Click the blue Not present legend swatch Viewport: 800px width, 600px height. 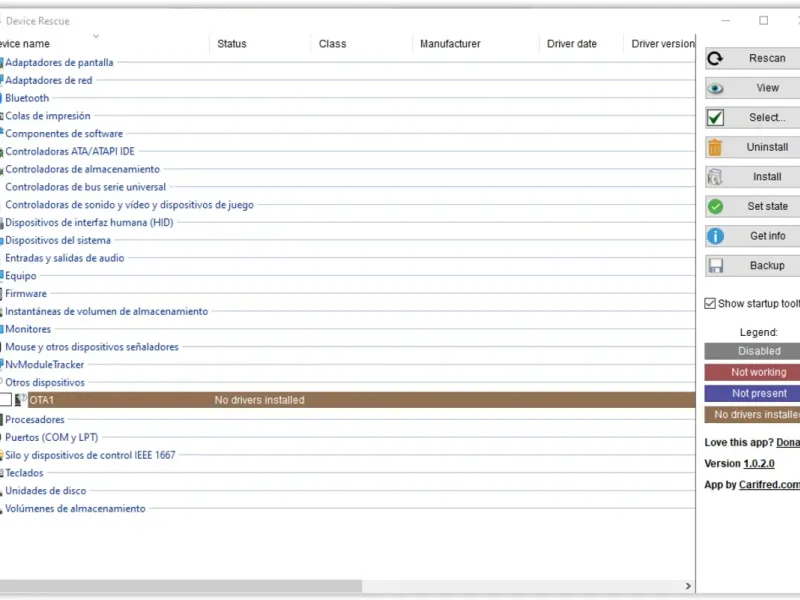(753, 393)
